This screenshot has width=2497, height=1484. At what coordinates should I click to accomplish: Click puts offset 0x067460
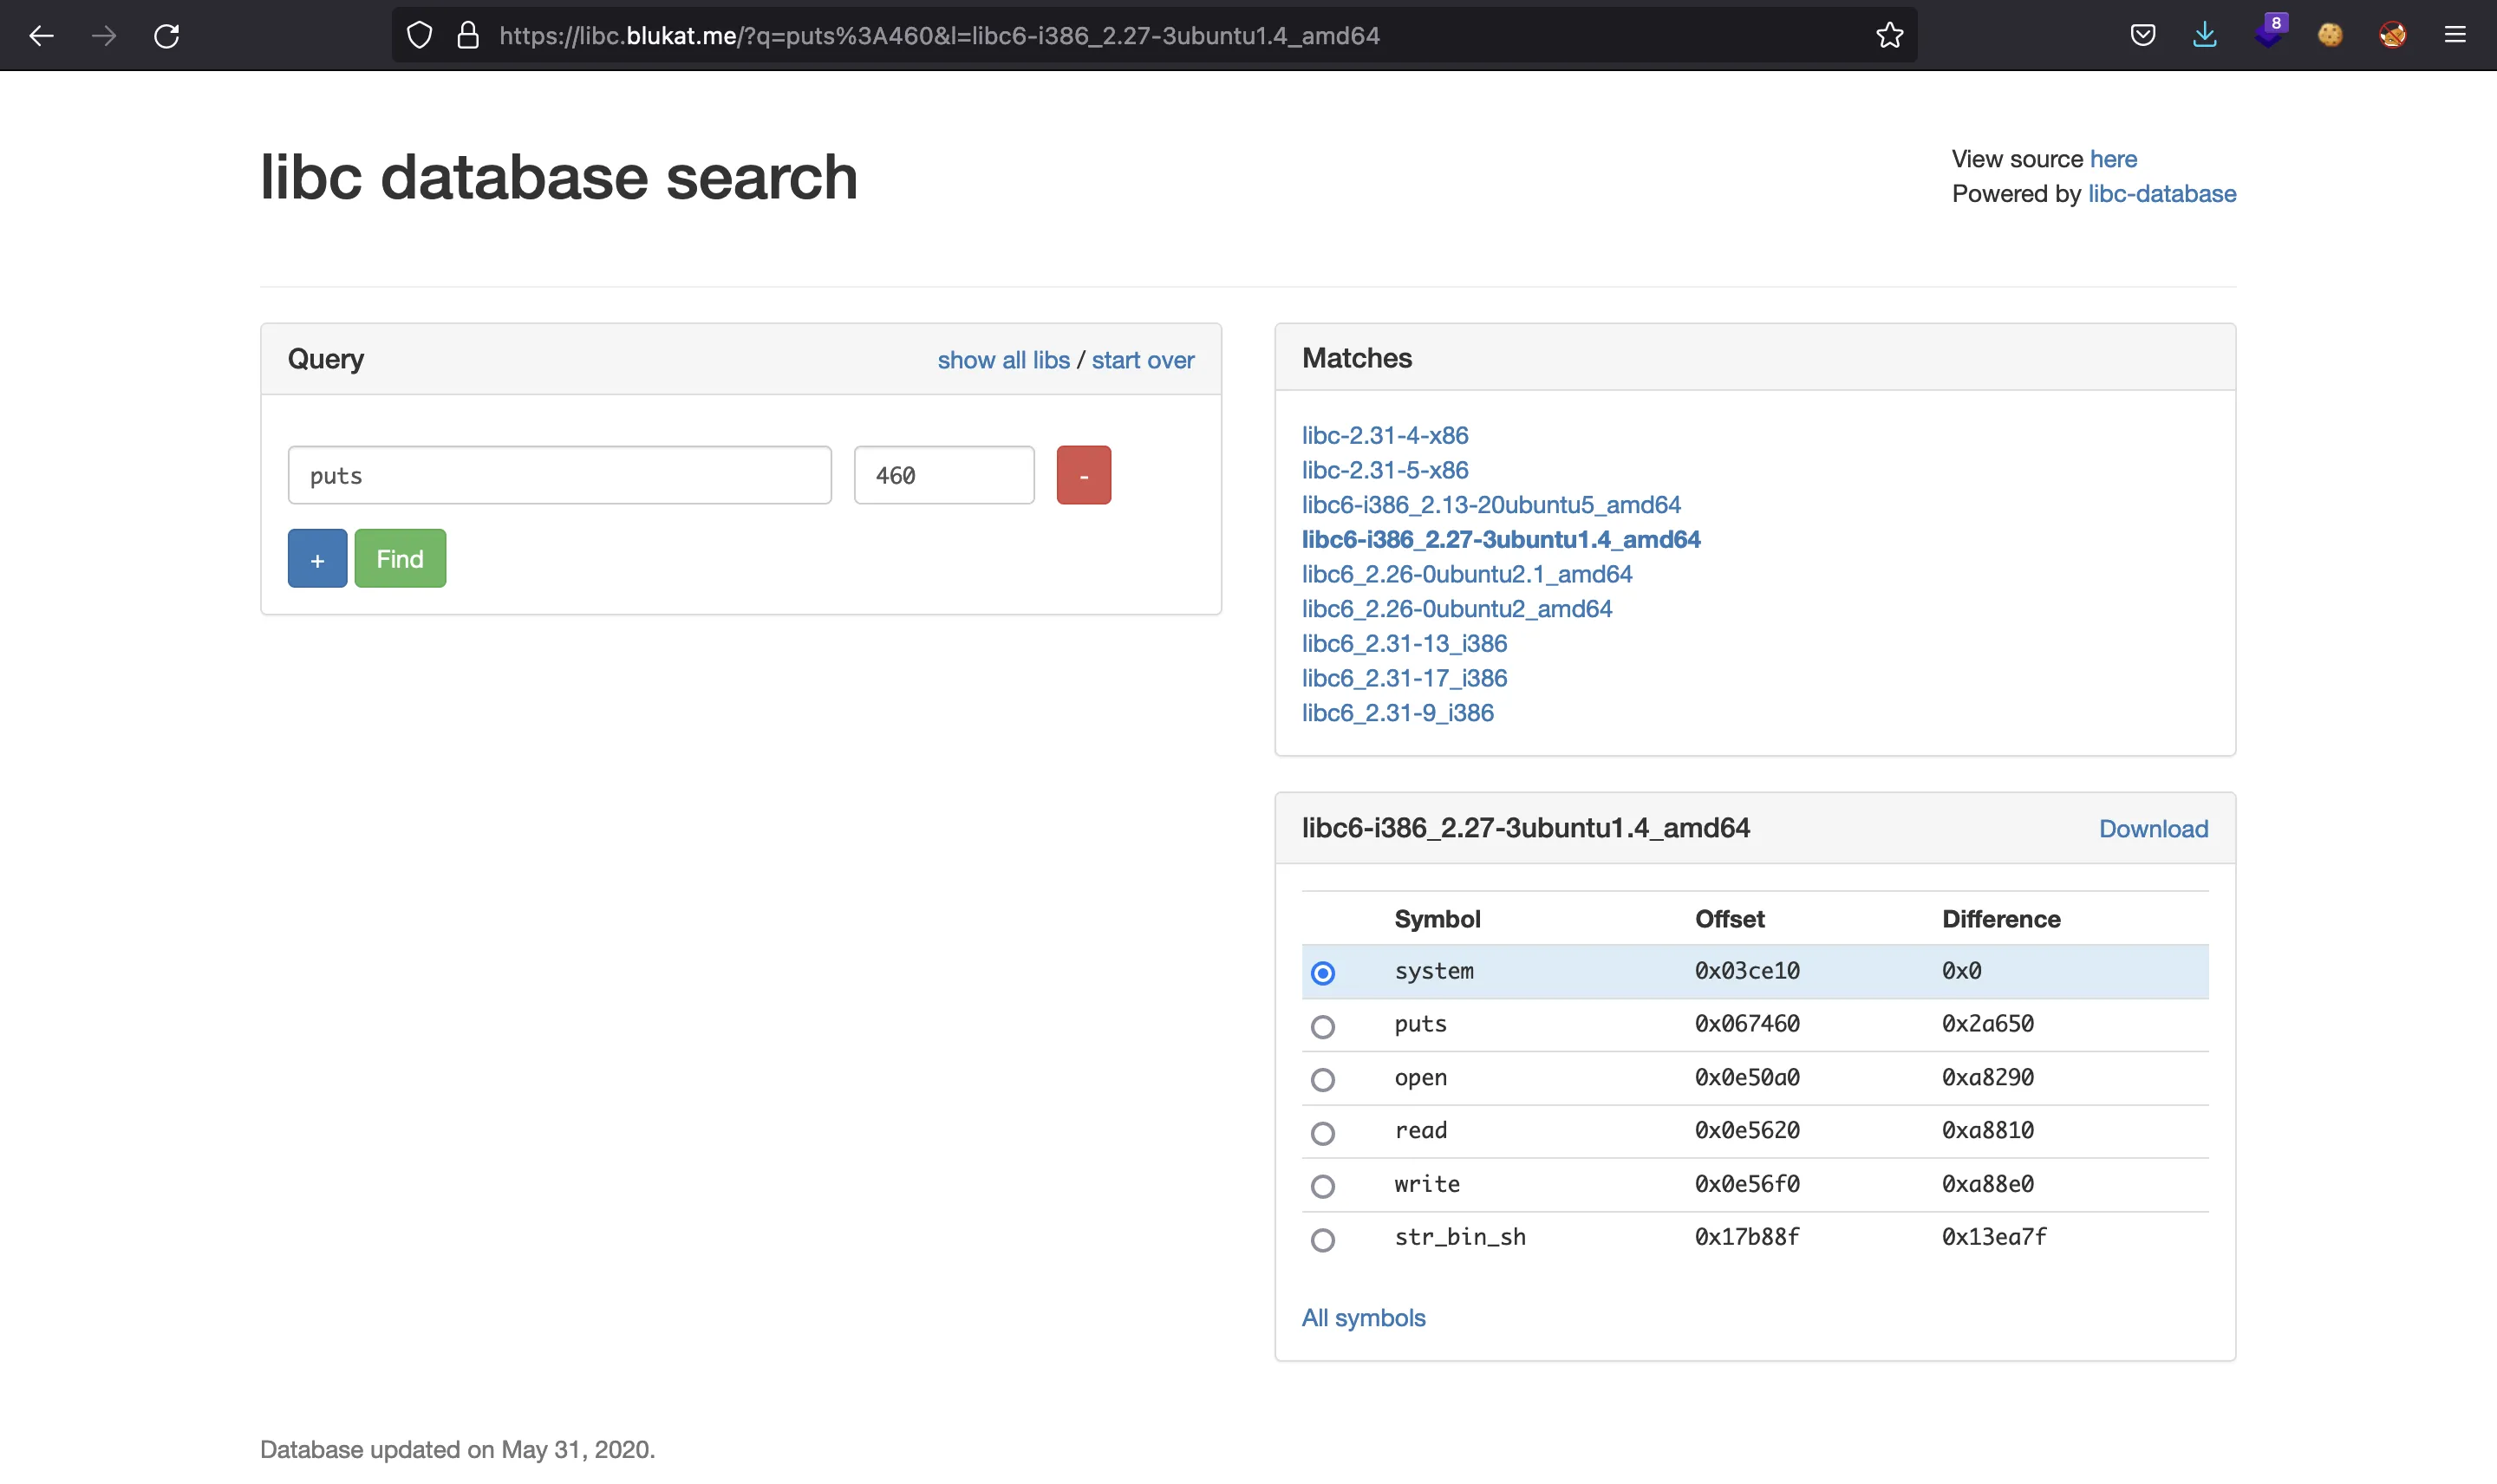point(1747,1024)
